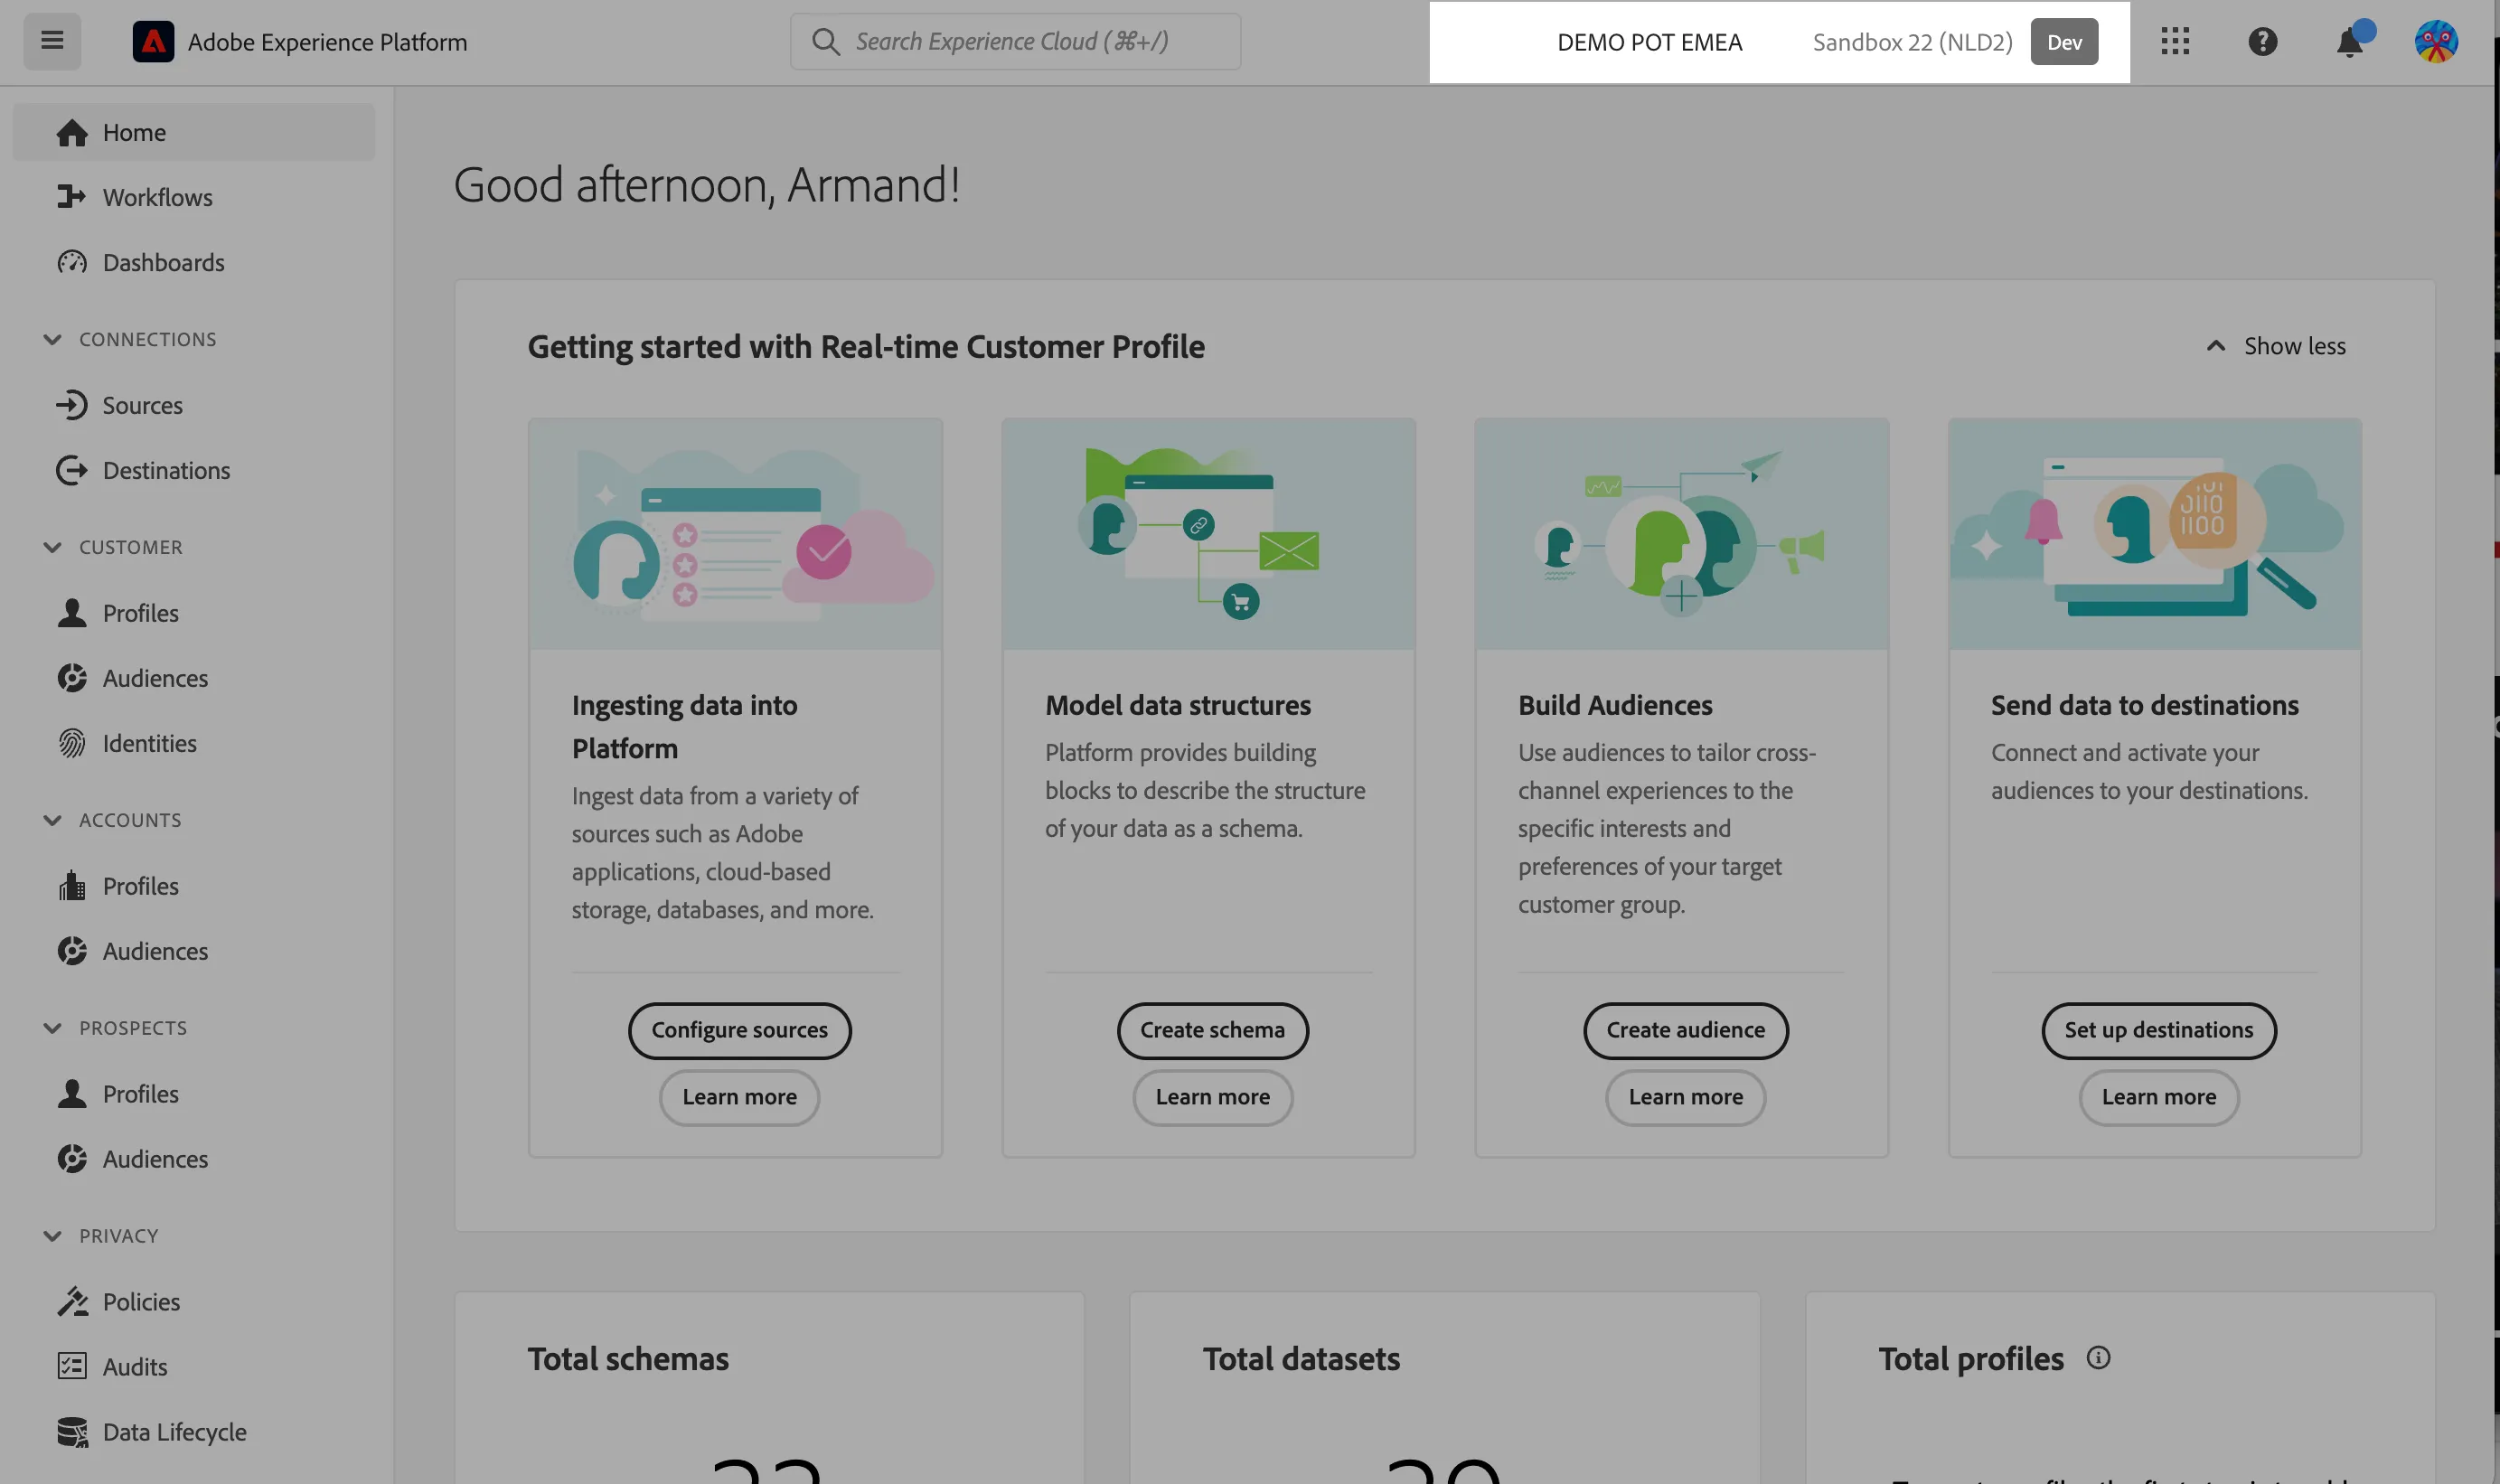This screenshot has width=2500, height=1484.
Task: Open the user profile avatar
Action: 2436,41
